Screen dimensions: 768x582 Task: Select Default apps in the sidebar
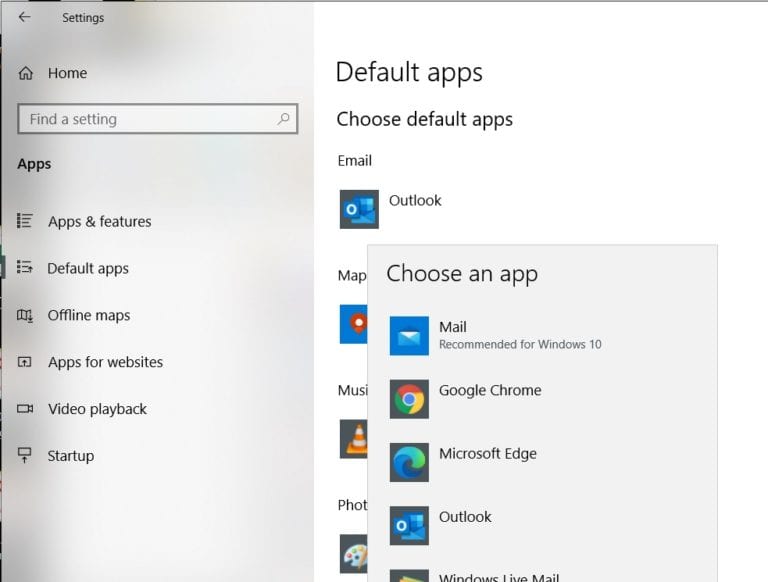[88, 268]
